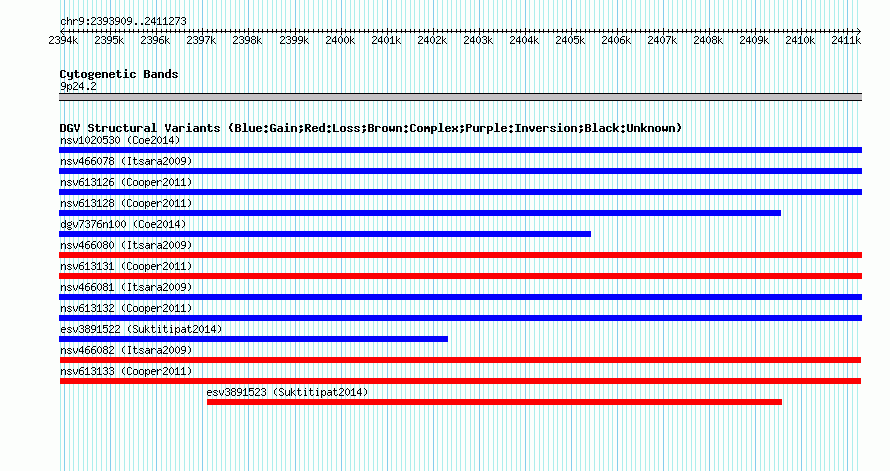Click the 2403k ruler position
Screen dimensions: 890x471
[x=478, y=40]
